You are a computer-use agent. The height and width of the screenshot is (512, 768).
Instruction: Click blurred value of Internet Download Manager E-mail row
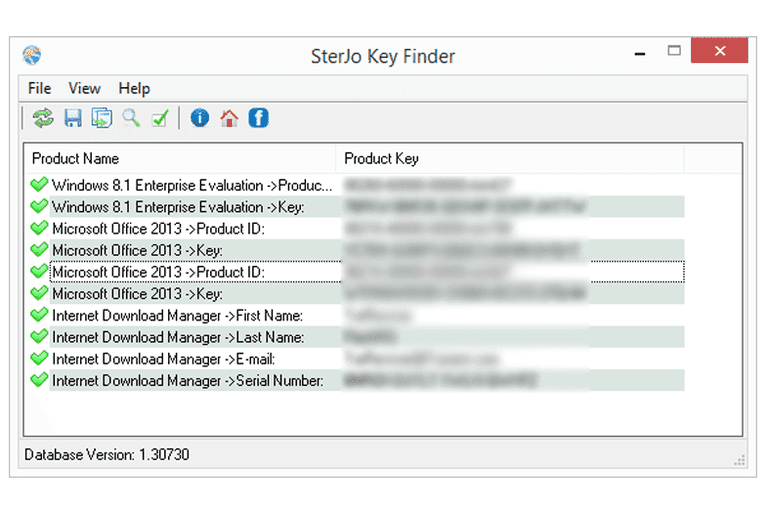(421, 359)
